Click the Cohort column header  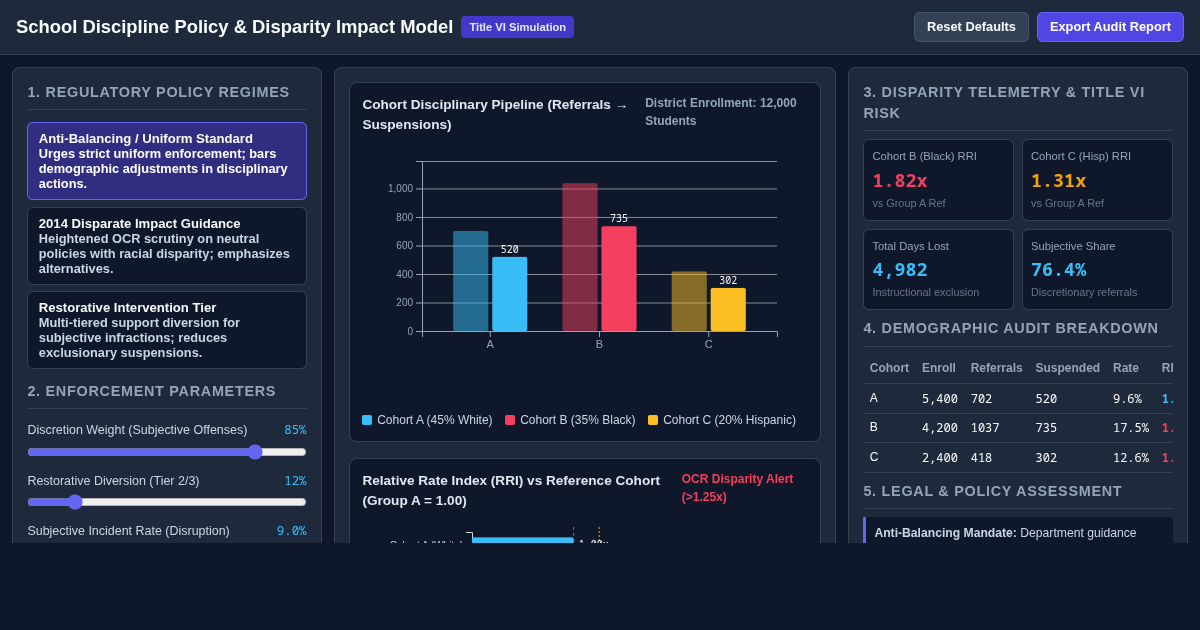(889, 368)
